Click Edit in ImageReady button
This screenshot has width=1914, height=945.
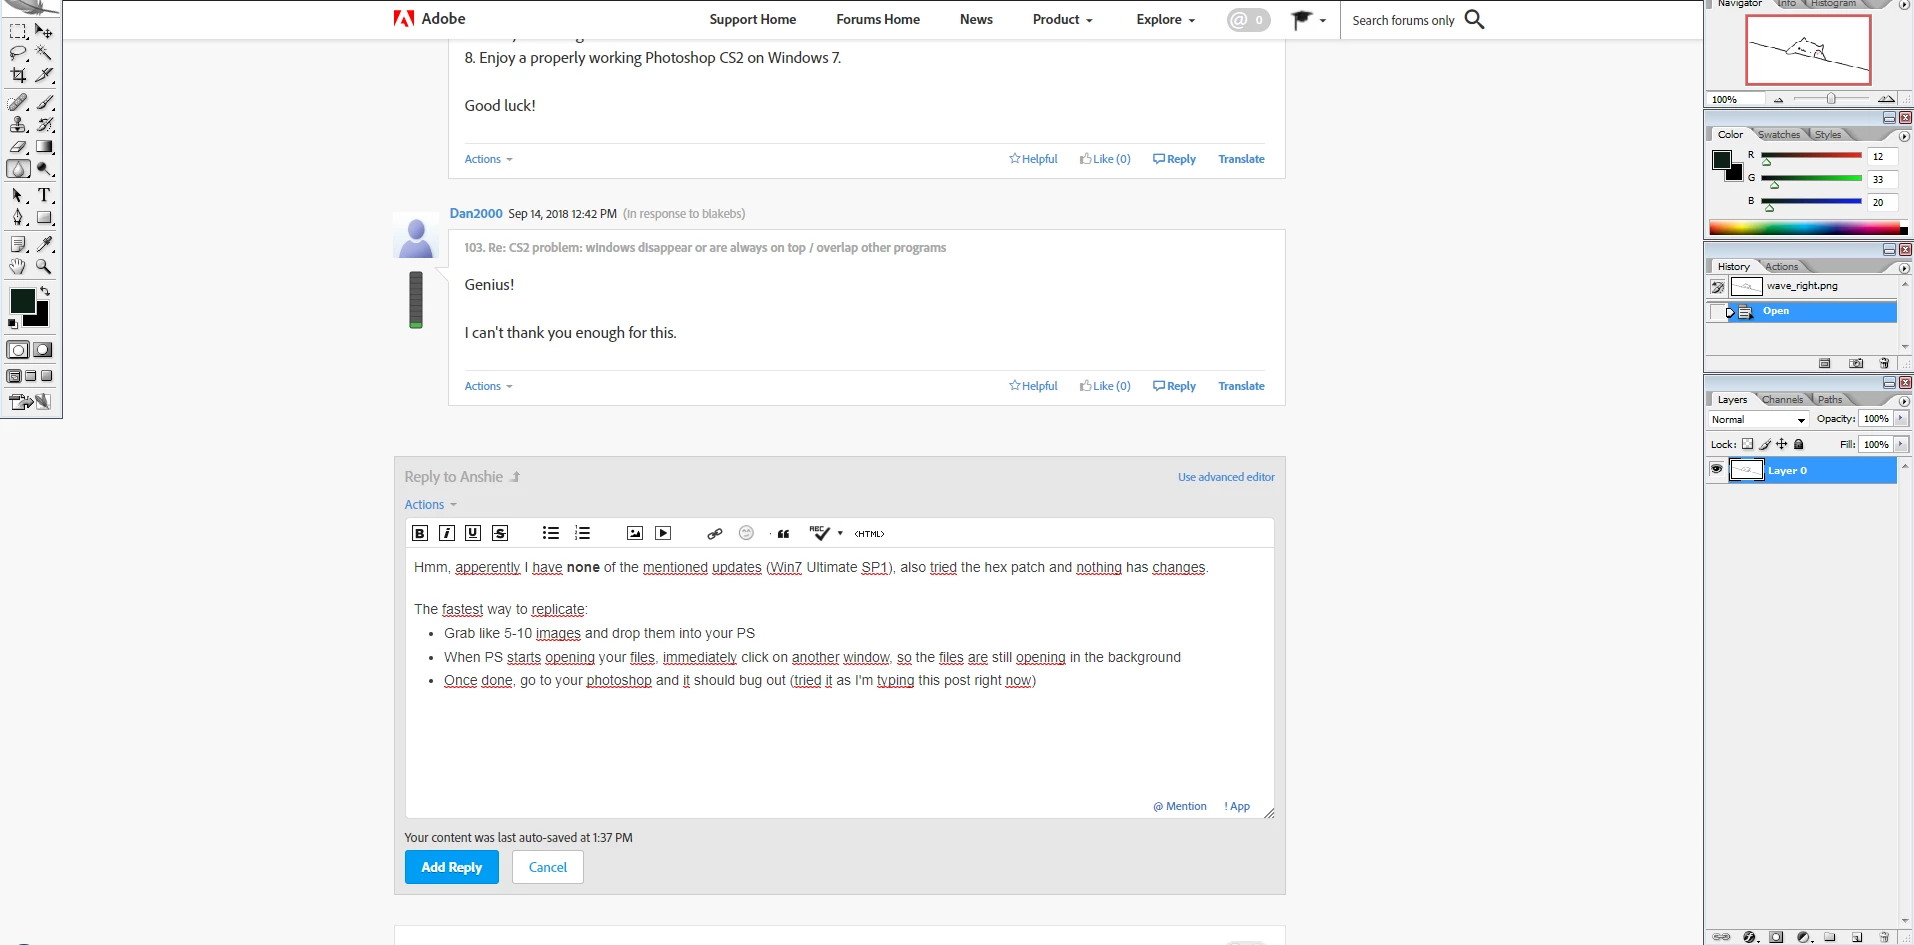tap(30, 402)
